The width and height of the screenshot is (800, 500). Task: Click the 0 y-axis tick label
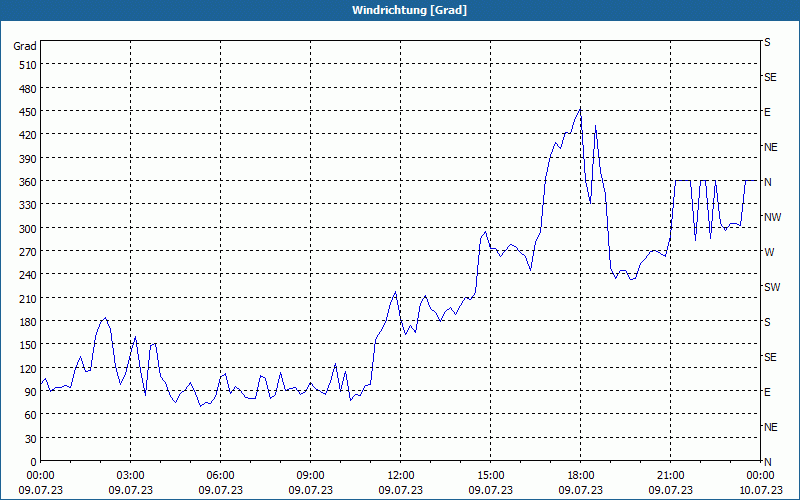click(x=33, y=462)
